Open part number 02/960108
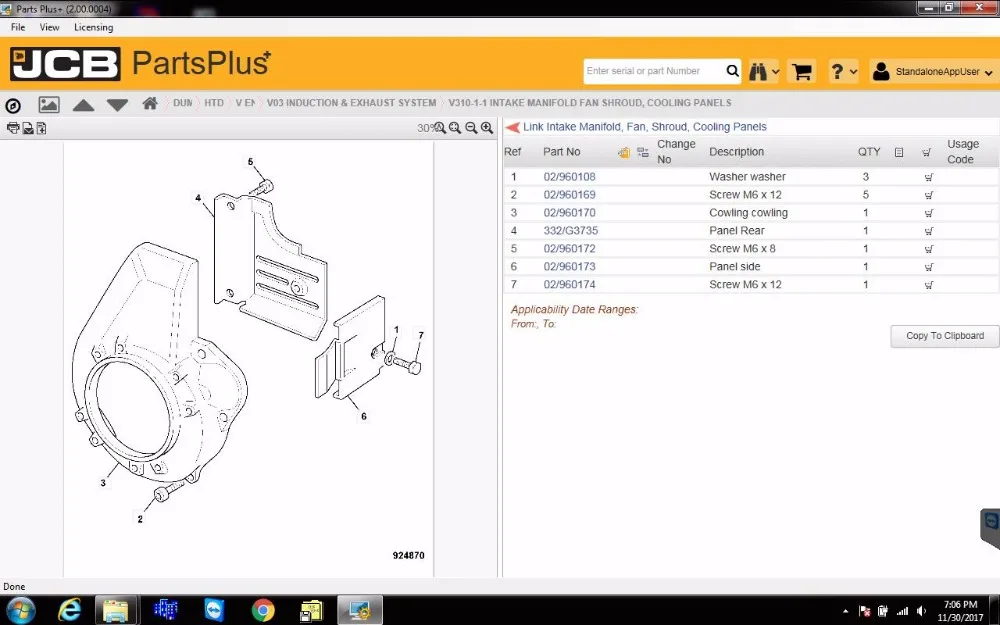1000x625 pixels. click(570, 177)
